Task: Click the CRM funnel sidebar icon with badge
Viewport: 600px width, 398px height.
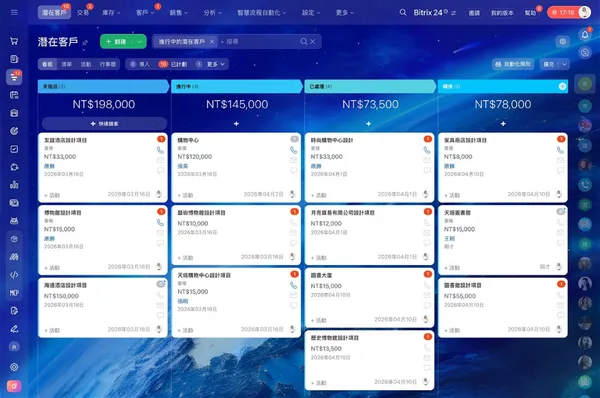Action: pos(14,77)
